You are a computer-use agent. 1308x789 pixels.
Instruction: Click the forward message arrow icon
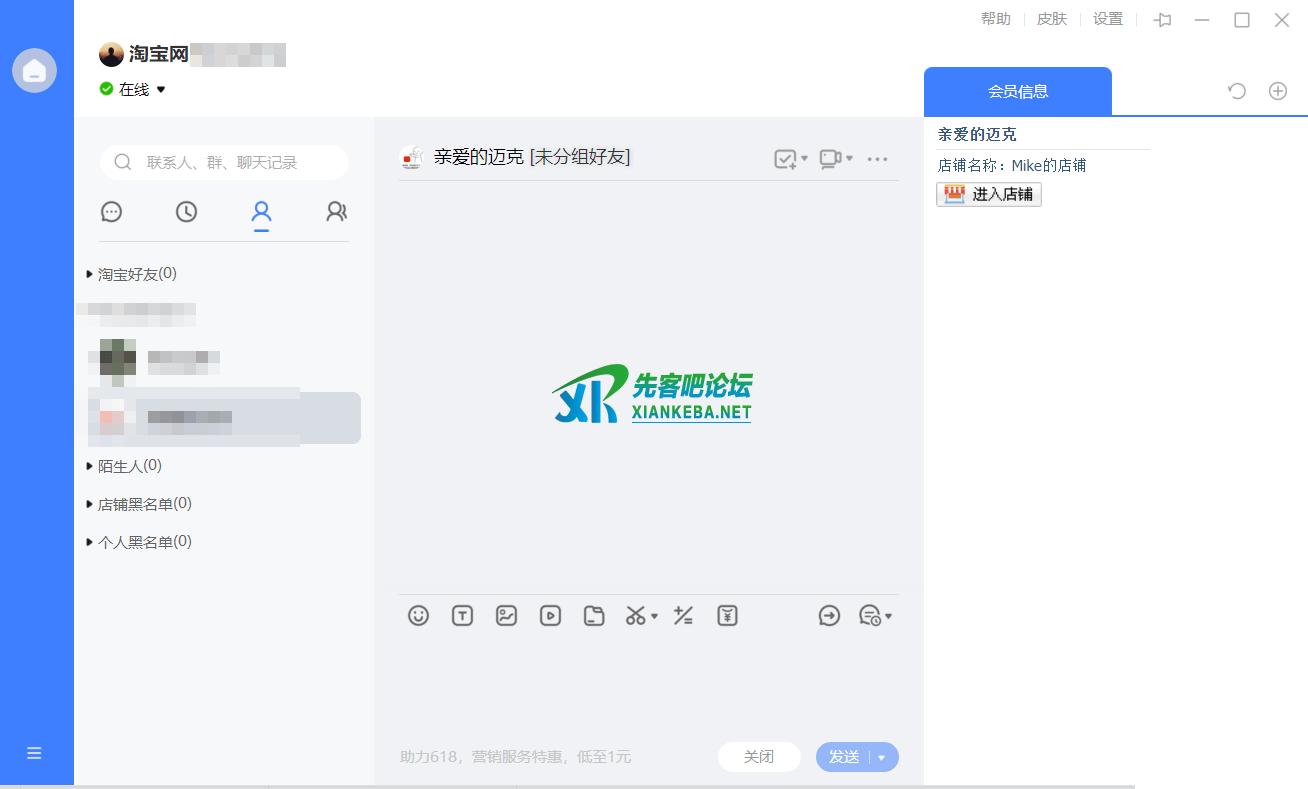pos(829,616)
